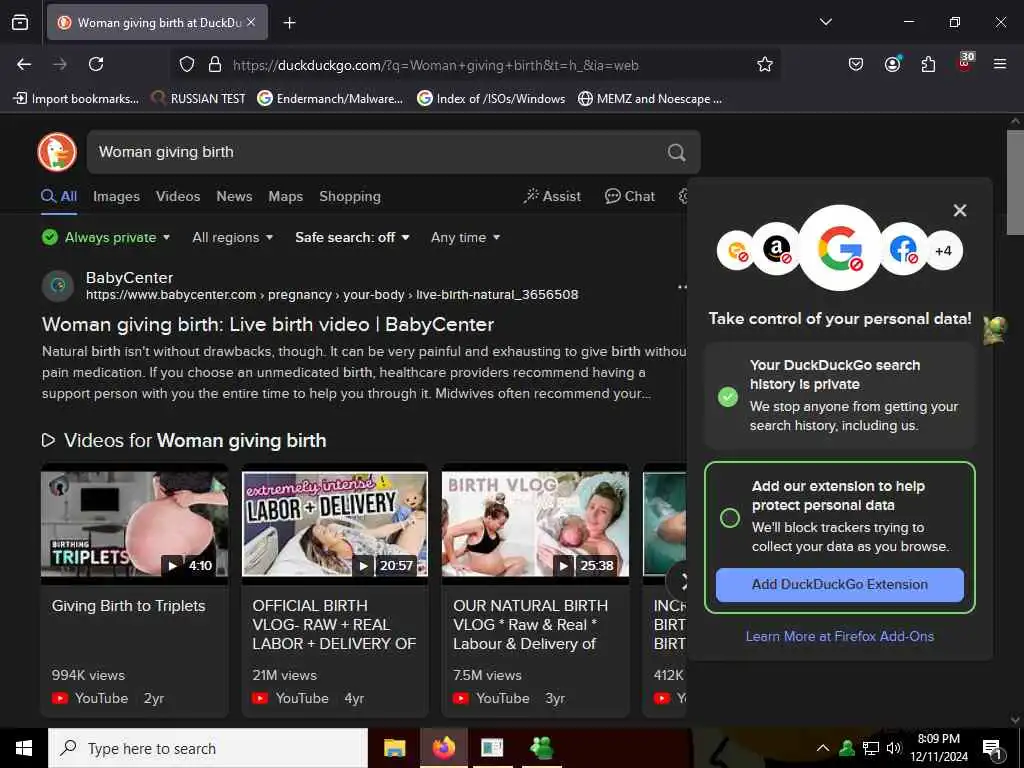
Task: Select the All results tab
Action: point(59,196)
